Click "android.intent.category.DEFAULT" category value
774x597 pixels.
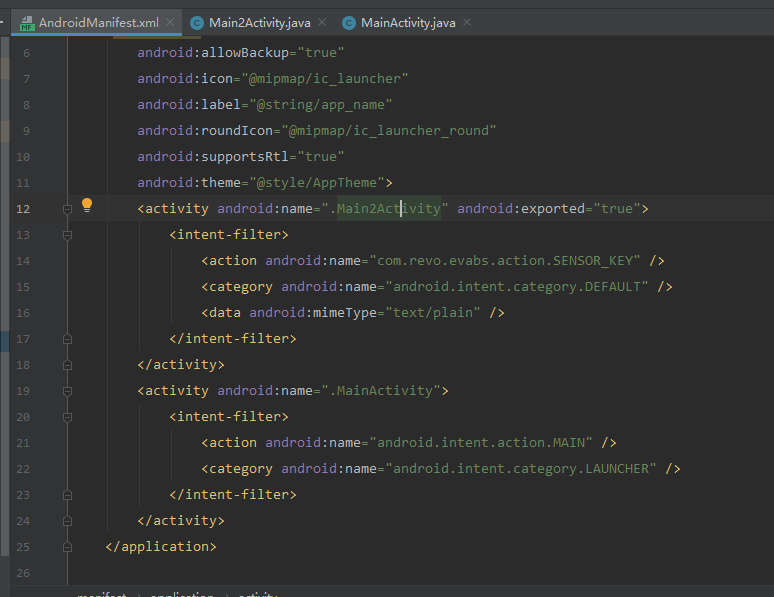[x=517, y=286]
